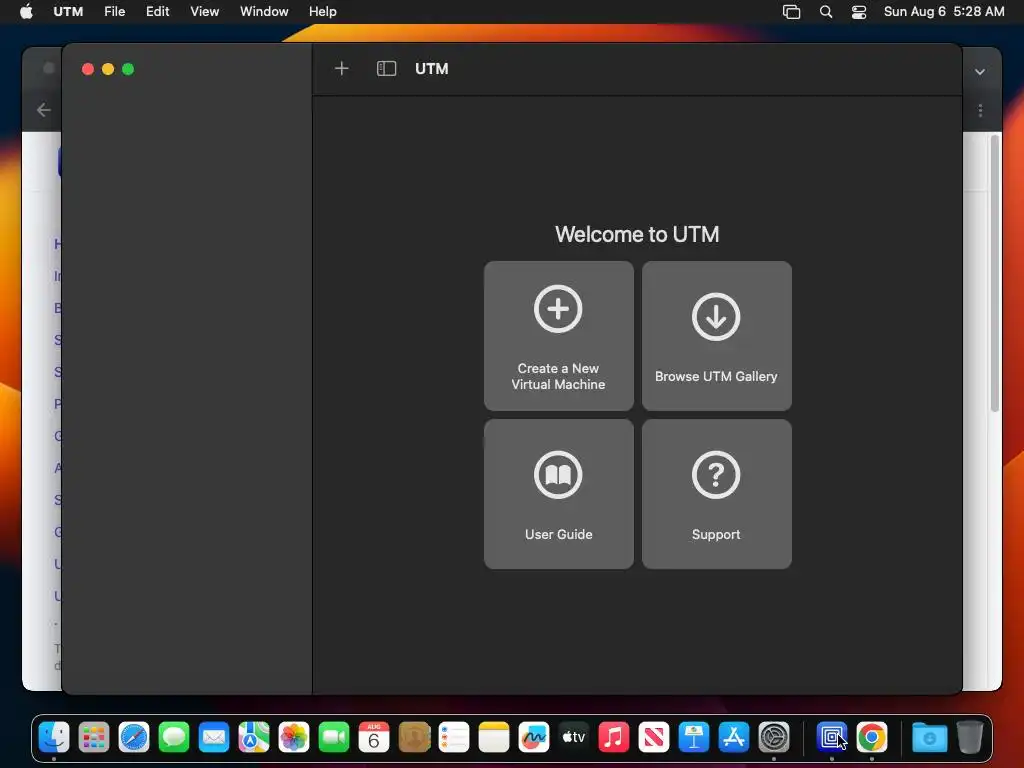Open the View menu
Viewport: 1024px width, 768px height.
[204, 12]
